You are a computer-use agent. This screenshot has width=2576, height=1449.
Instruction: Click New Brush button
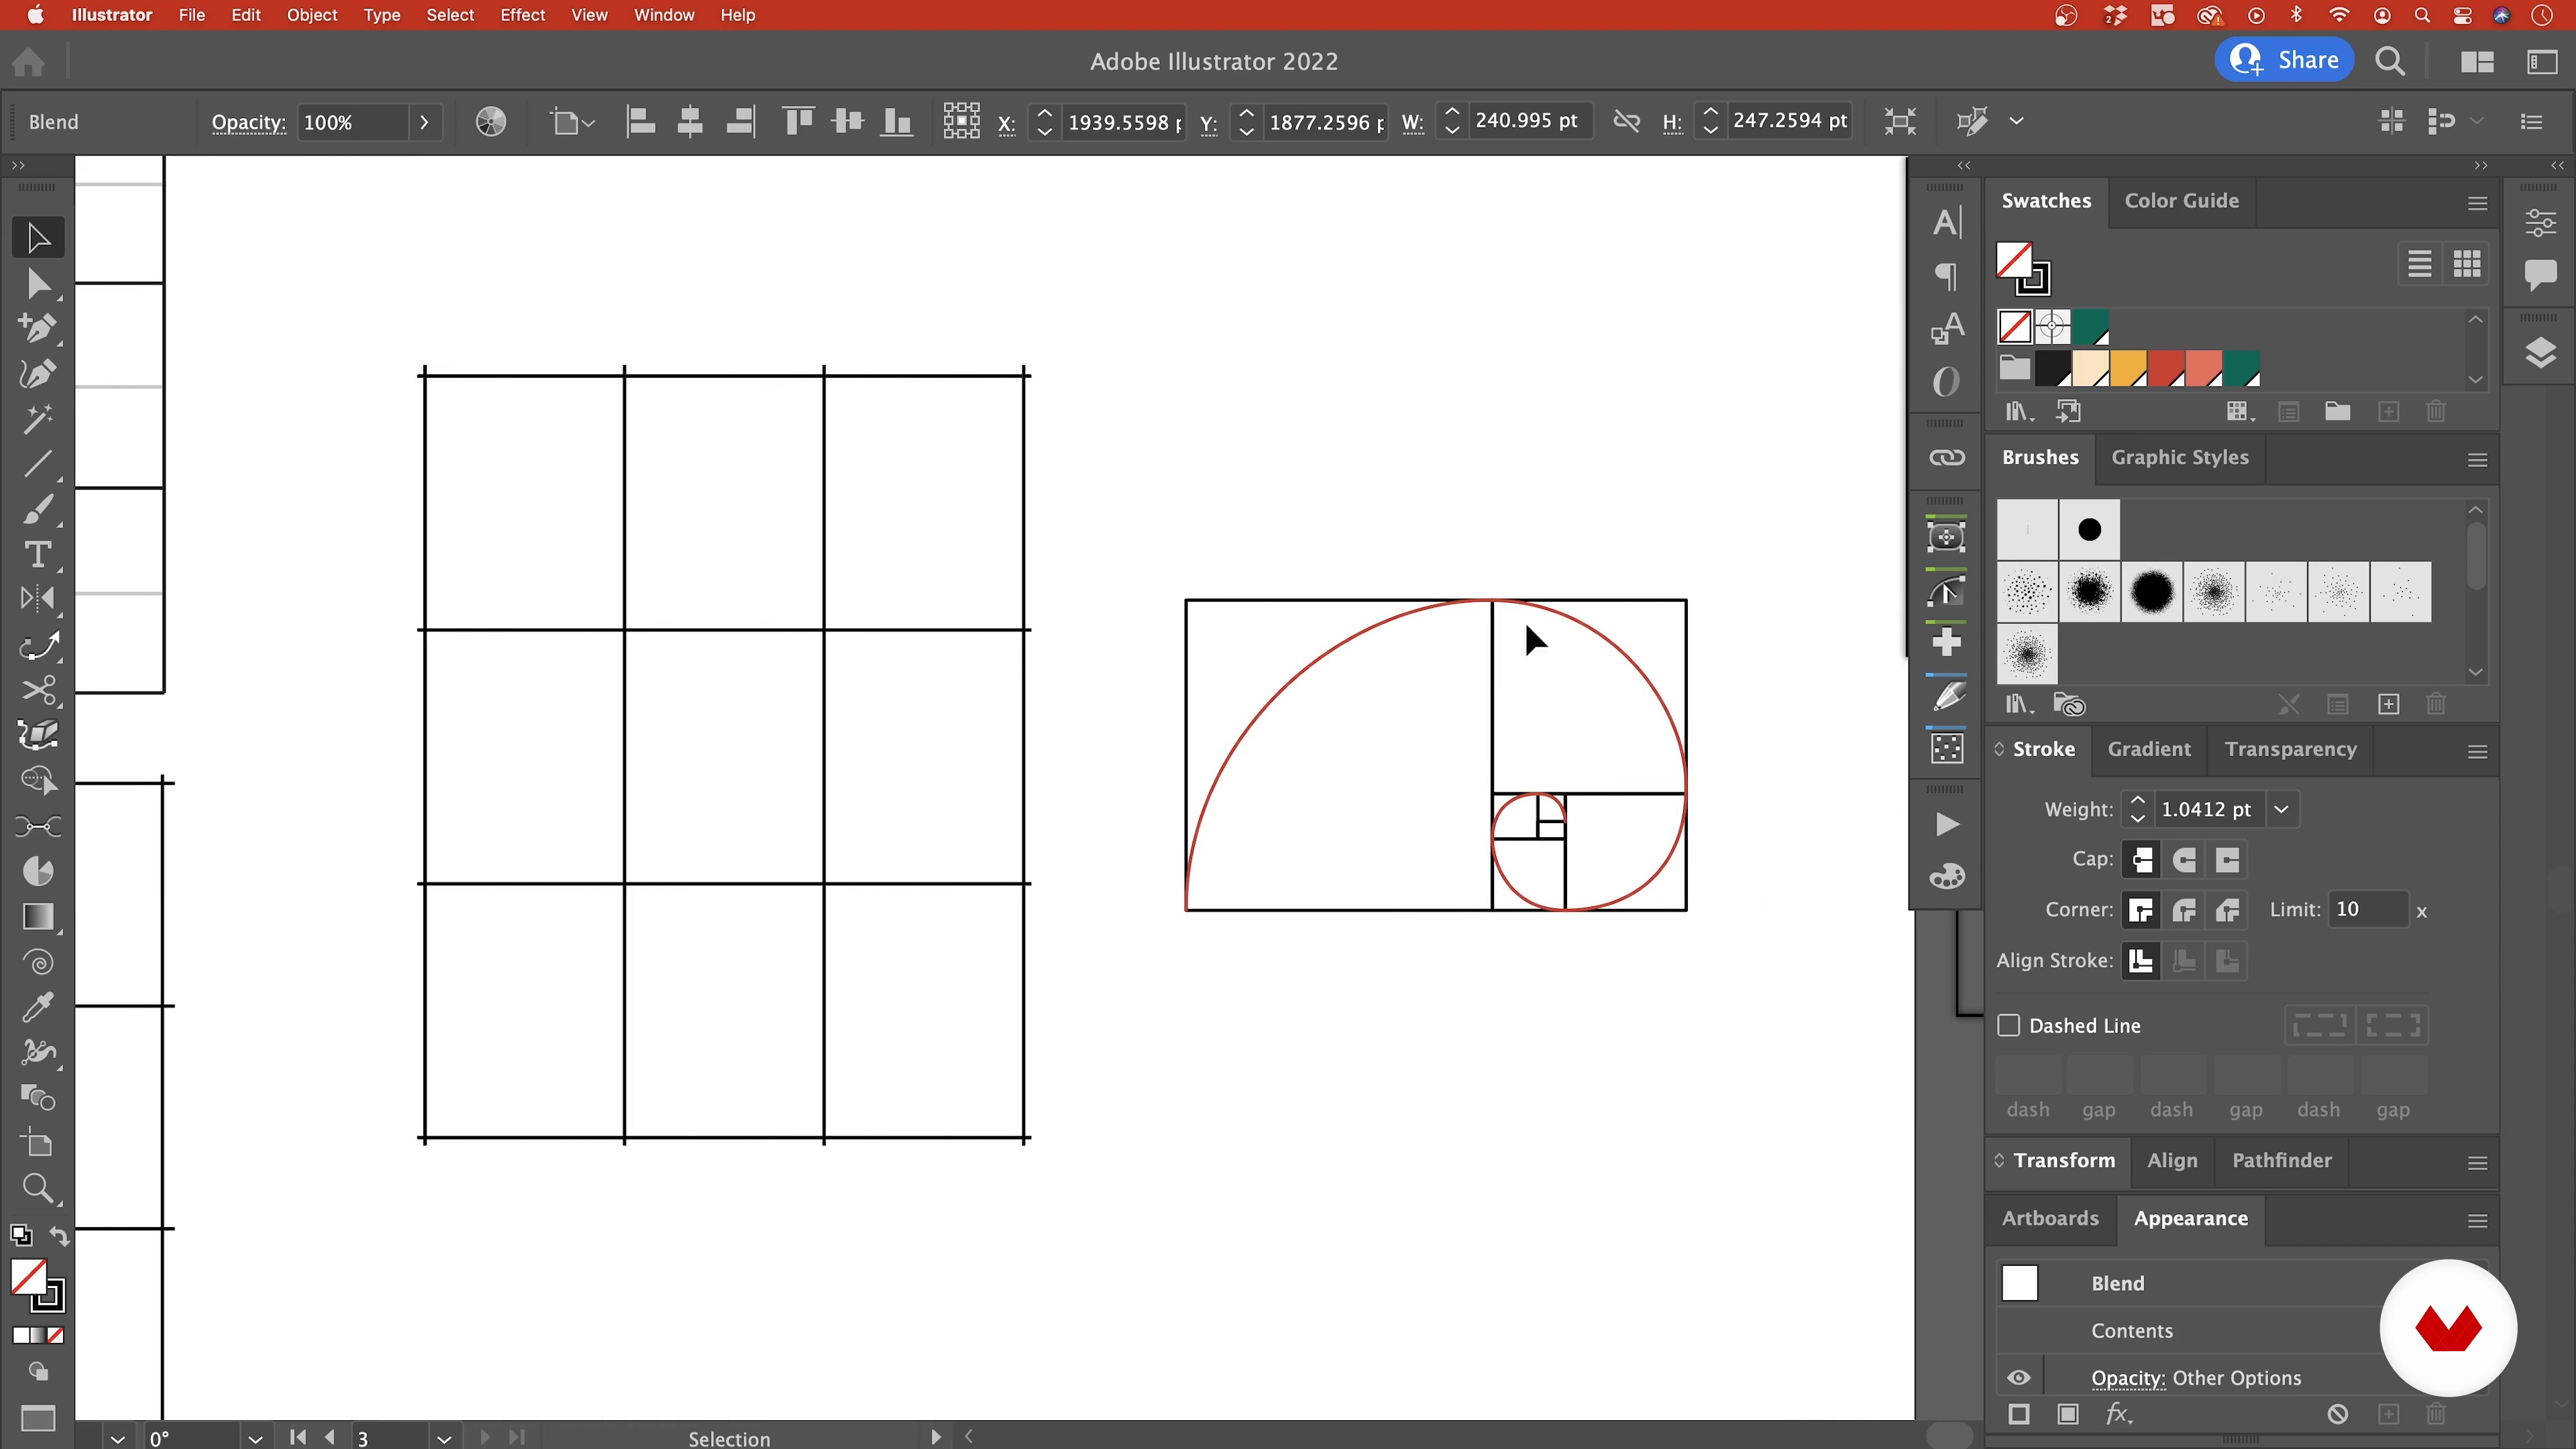click(2388, 704)
